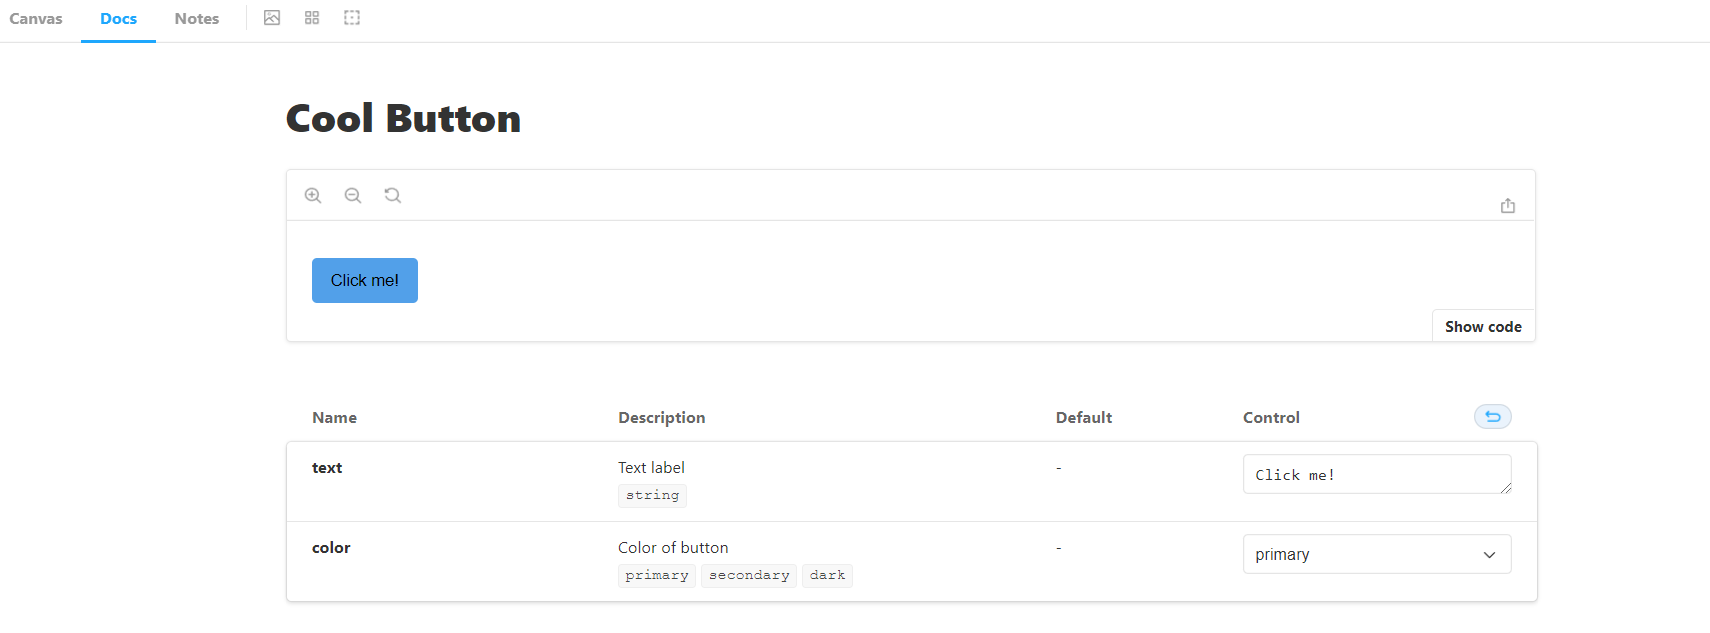This screenshot has height=633, width=1710.
Task: Zoom in on the story preview
Action: tap(313, 194)
